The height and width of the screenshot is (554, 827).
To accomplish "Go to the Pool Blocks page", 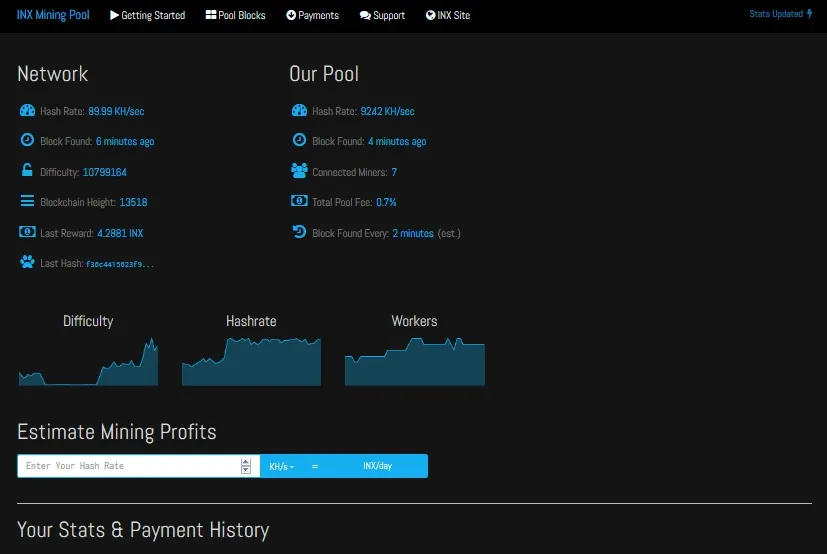I will click(235, 15).
